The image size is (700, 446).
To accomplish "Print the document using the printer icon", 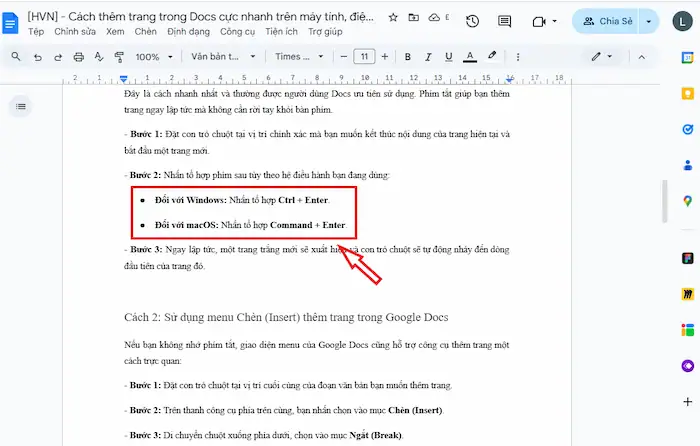I will pos(81,57).
